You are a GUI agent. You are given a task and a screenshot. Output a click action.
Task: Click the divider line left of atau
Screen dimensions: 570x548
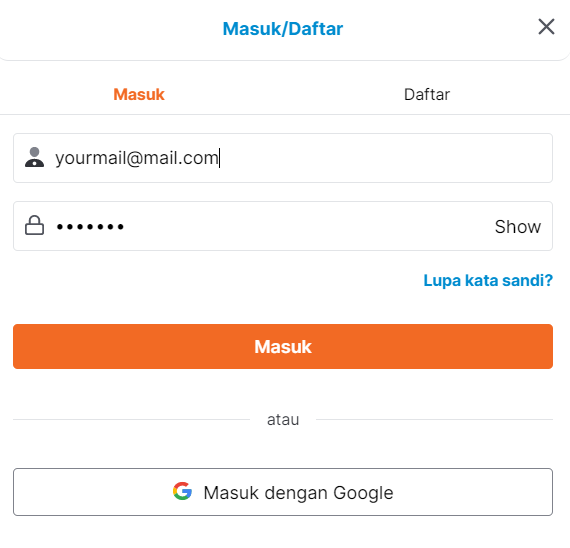[131, 419]
